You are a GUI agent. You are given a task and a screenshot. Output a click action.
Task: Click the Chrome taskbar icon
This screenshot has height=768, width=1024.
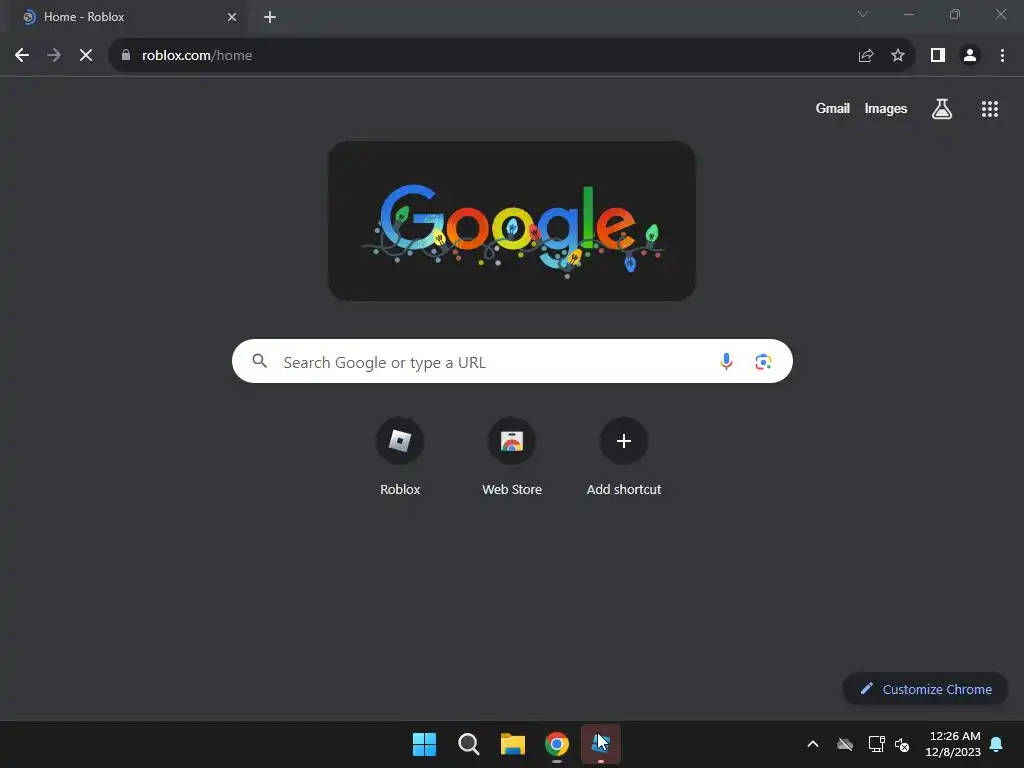click(x=557, y=744)
